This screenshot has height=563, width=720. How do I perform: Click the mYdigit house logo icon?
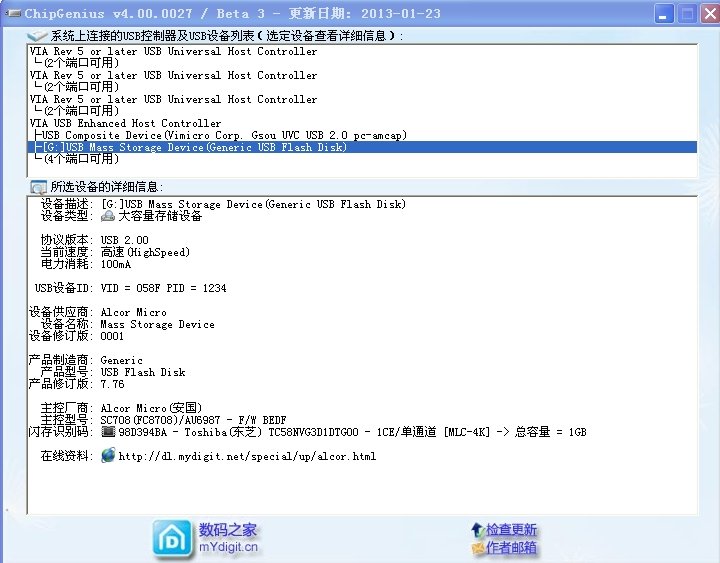[172, 539]
